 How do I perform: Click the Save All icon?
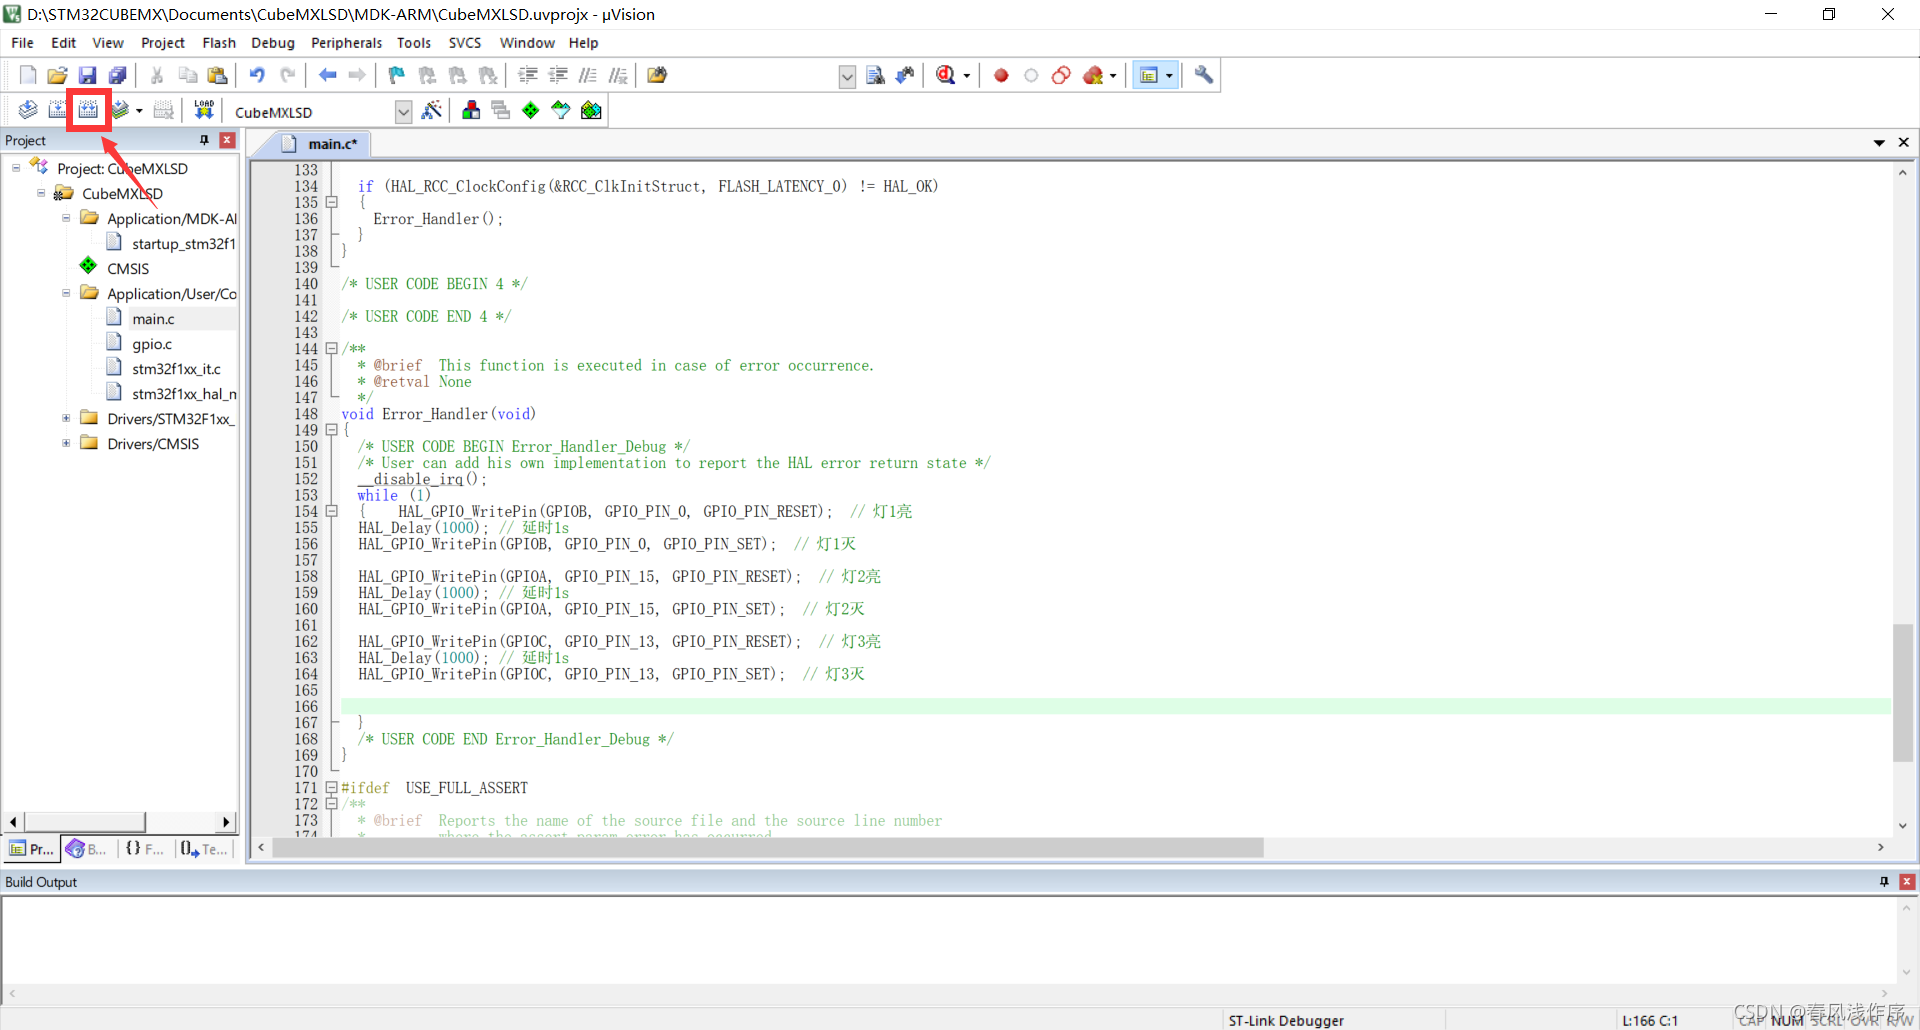[118, 75]
